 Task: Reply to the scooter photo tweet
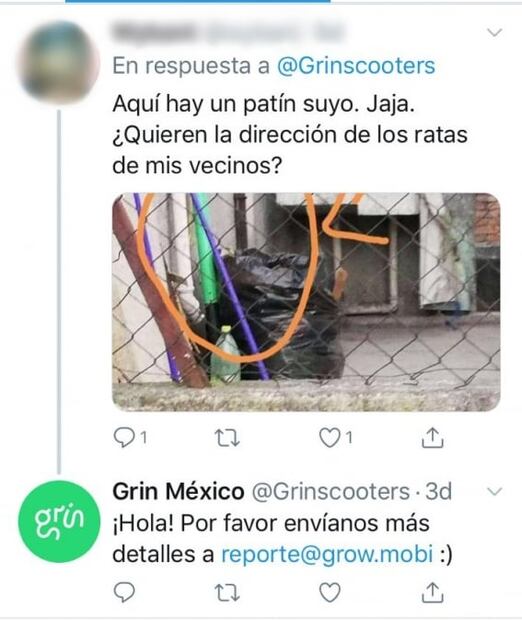[125, 438]
